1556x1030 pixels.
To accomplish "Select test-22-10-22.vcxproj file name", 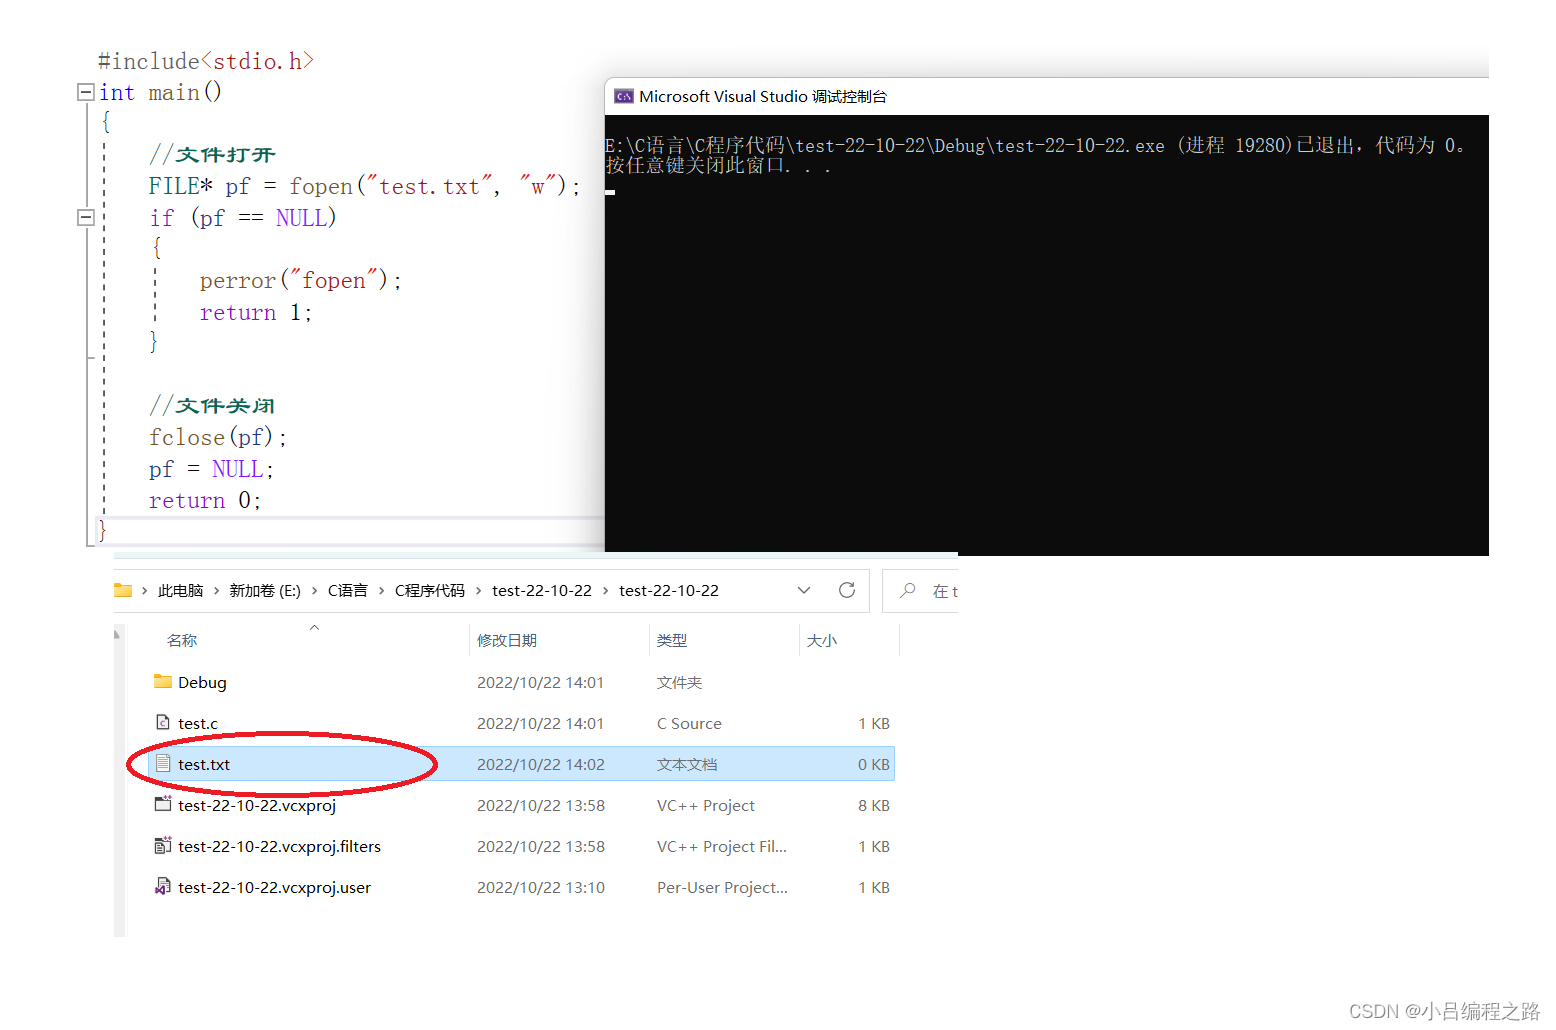I will [x=257, y=805].
